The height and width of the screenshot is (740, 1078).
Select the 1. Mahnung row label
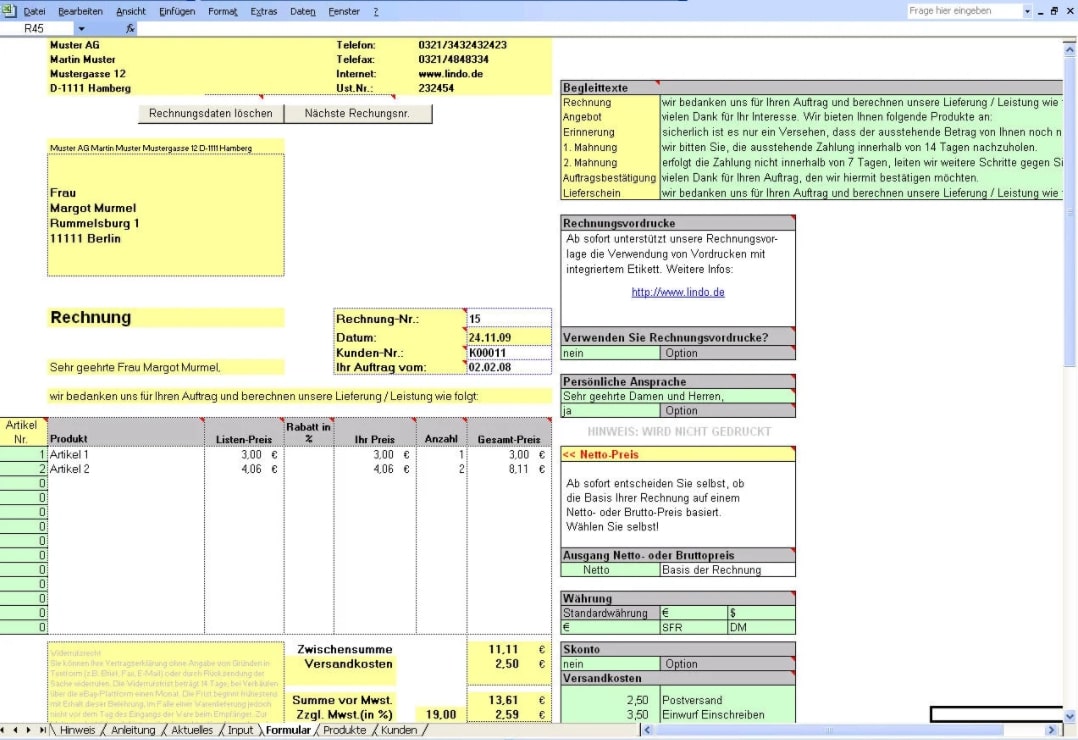click(x=610, y=147)
